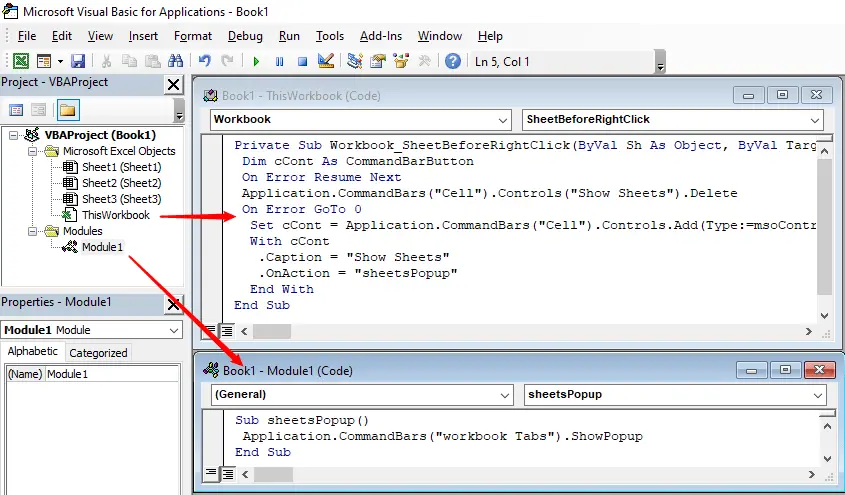Image resolution: width=845 pixels, height=495 pixels.
Task: Open the Tools menu
Action: (330, 36)
